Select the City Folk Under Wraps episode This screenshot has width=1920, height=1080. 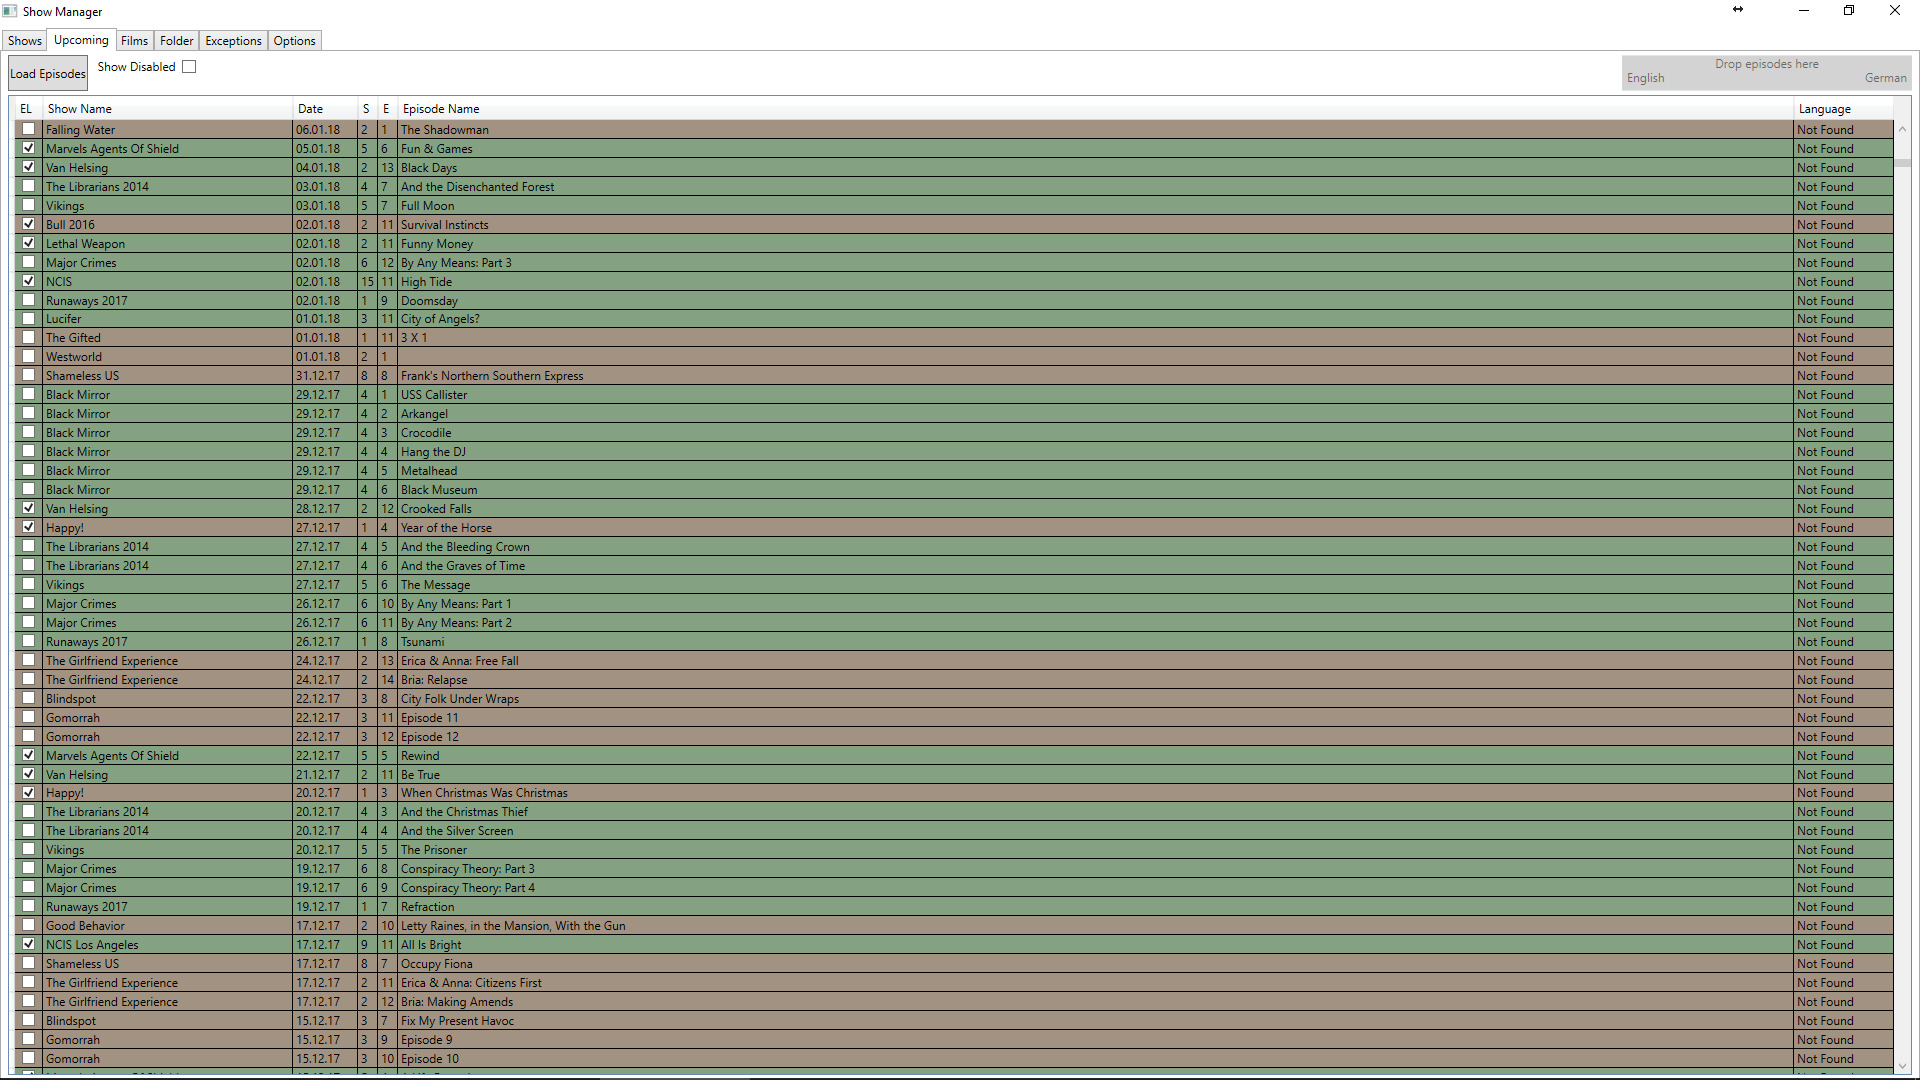tap(460, 699)
